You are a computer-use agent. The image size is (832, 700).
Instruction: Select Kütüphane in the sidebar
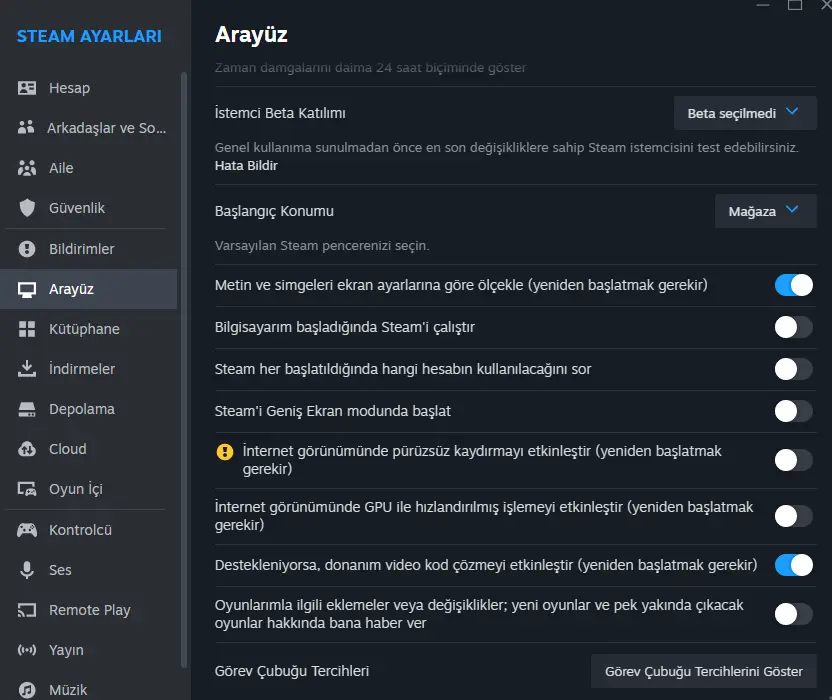(88, 329)
